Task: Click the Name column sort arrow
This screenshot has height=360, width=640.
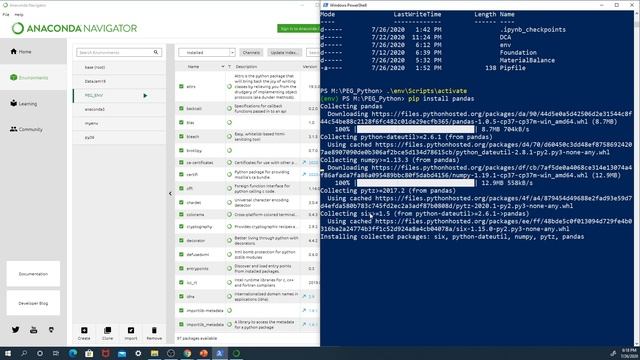Action: tap(223, 67)
